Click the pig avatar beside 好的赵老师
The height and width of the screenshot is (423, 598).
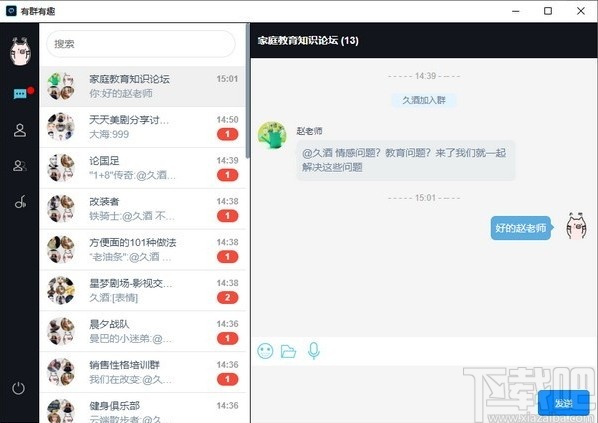[x=576, y=226]
